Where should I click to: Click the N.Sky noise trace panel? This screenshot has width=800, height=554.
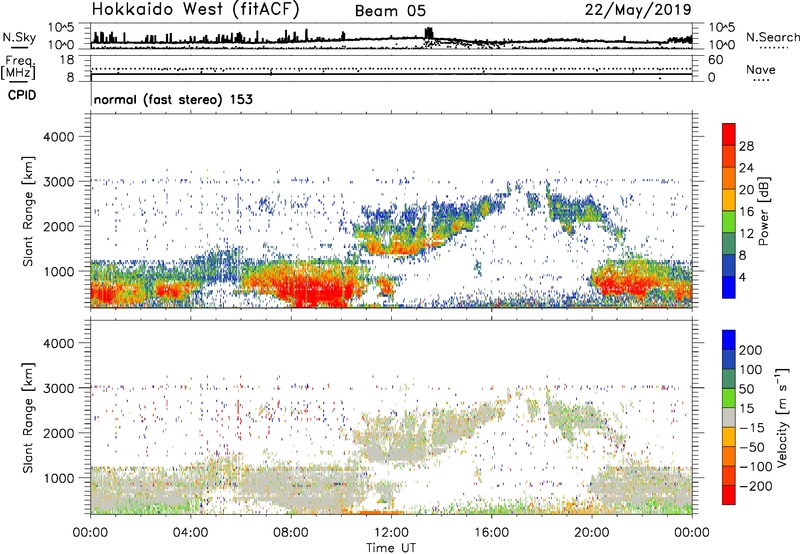tap(391, 36)
